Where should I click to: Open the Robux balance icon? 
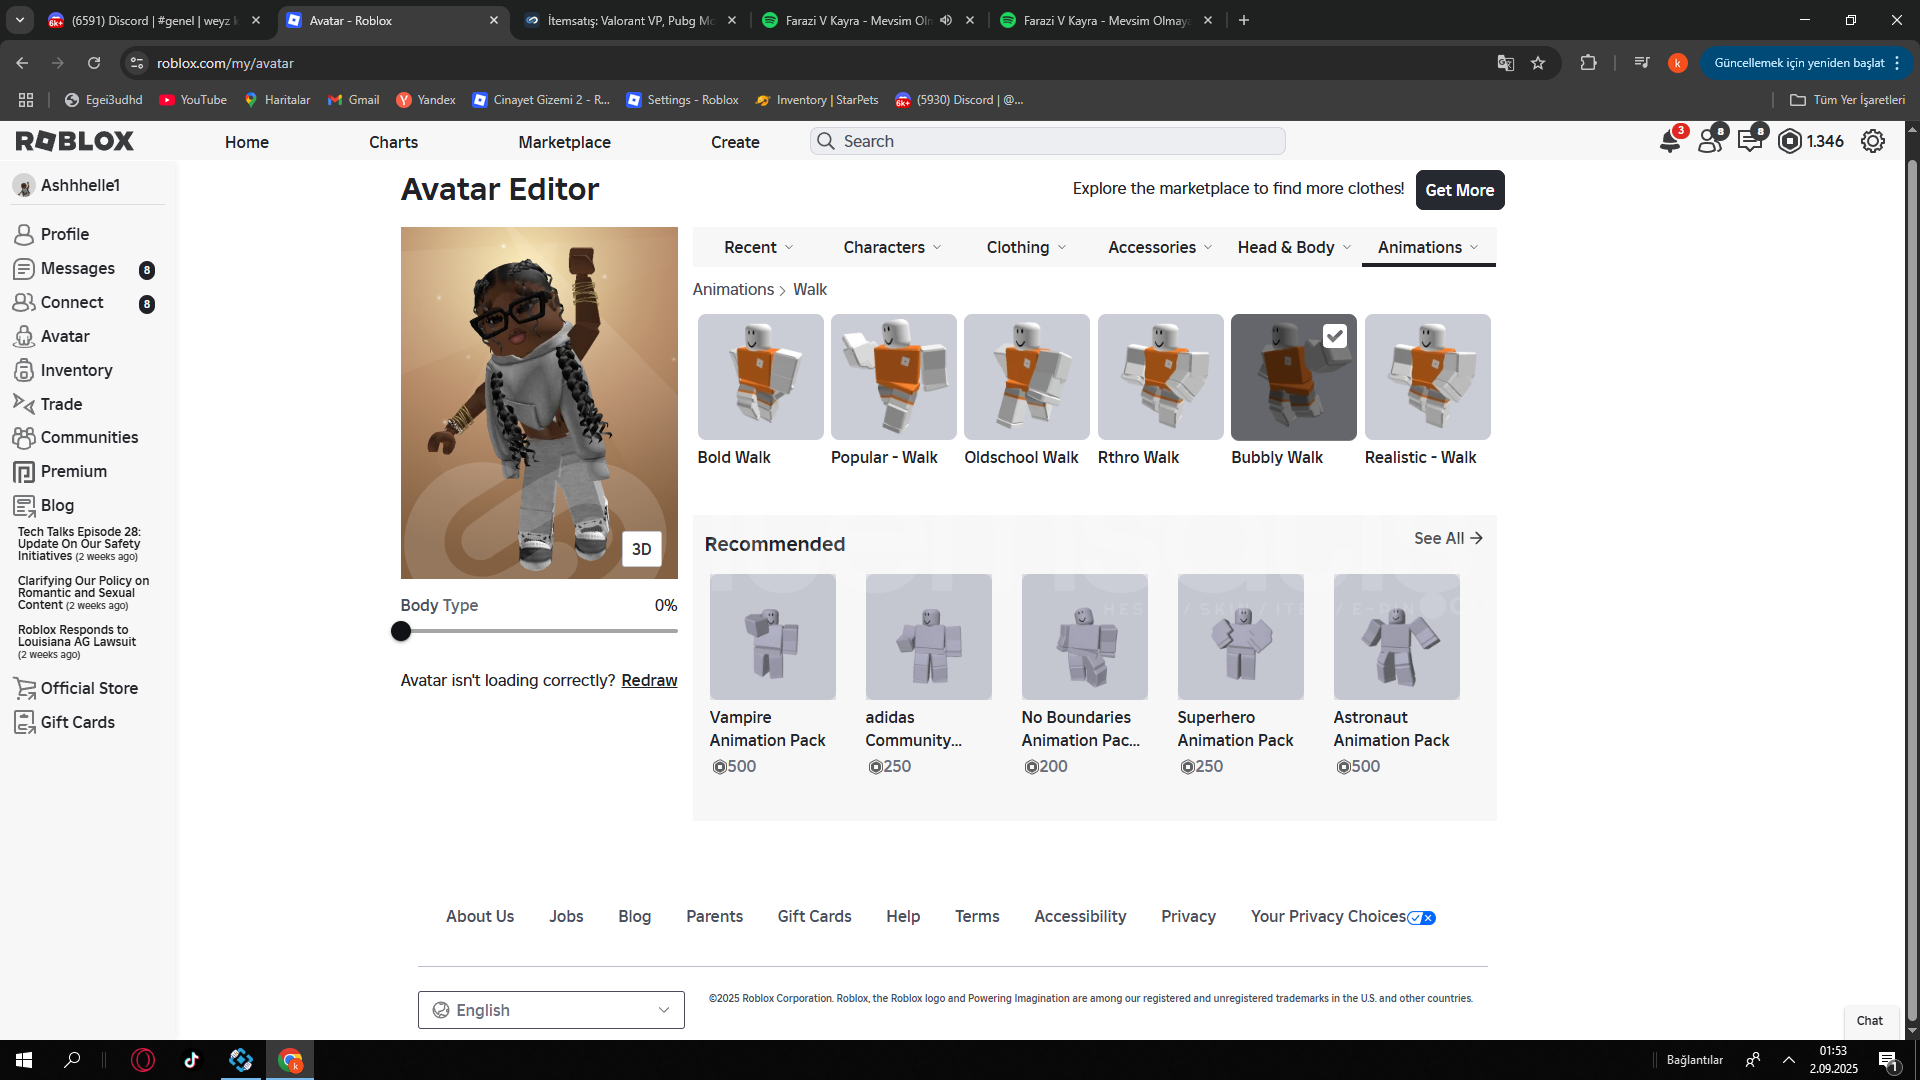(x=1790, y=141)
